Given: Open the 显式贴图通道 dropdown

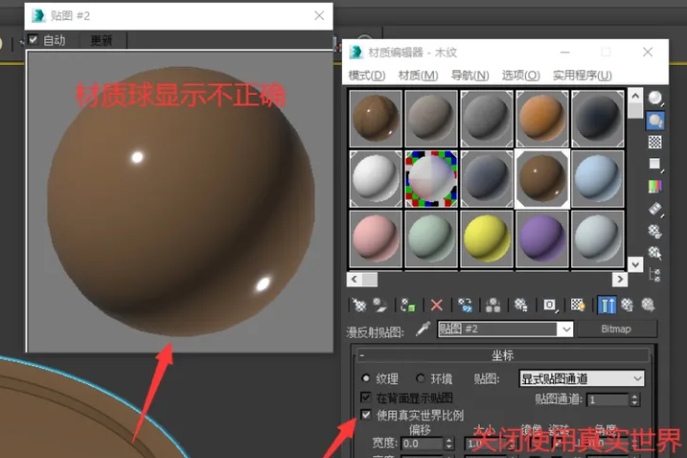Looking at the screenshot, I should pos(581,379).
